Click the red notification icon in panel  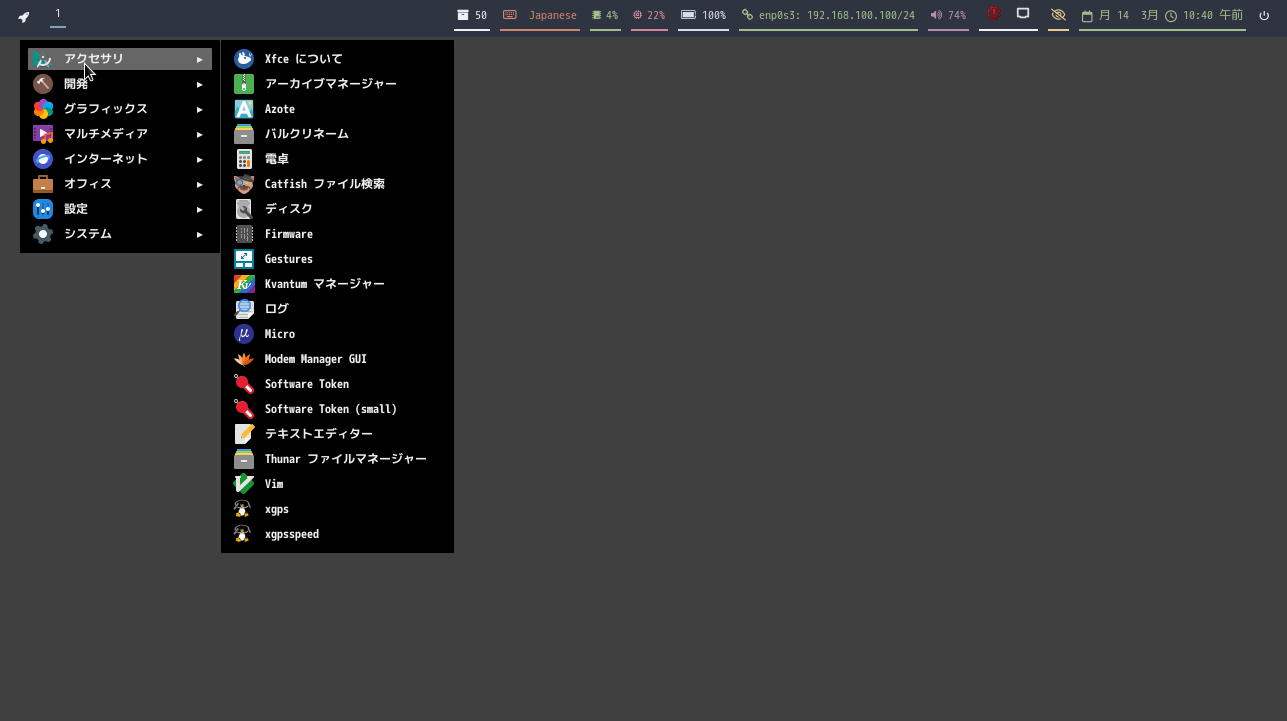994,14
